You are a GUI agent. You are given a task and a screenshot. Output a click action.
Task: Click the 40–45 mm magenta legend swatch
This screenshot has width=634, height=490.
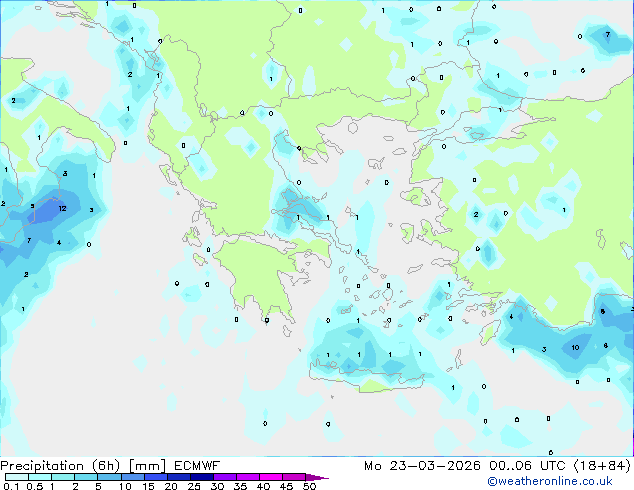(271, 477)
